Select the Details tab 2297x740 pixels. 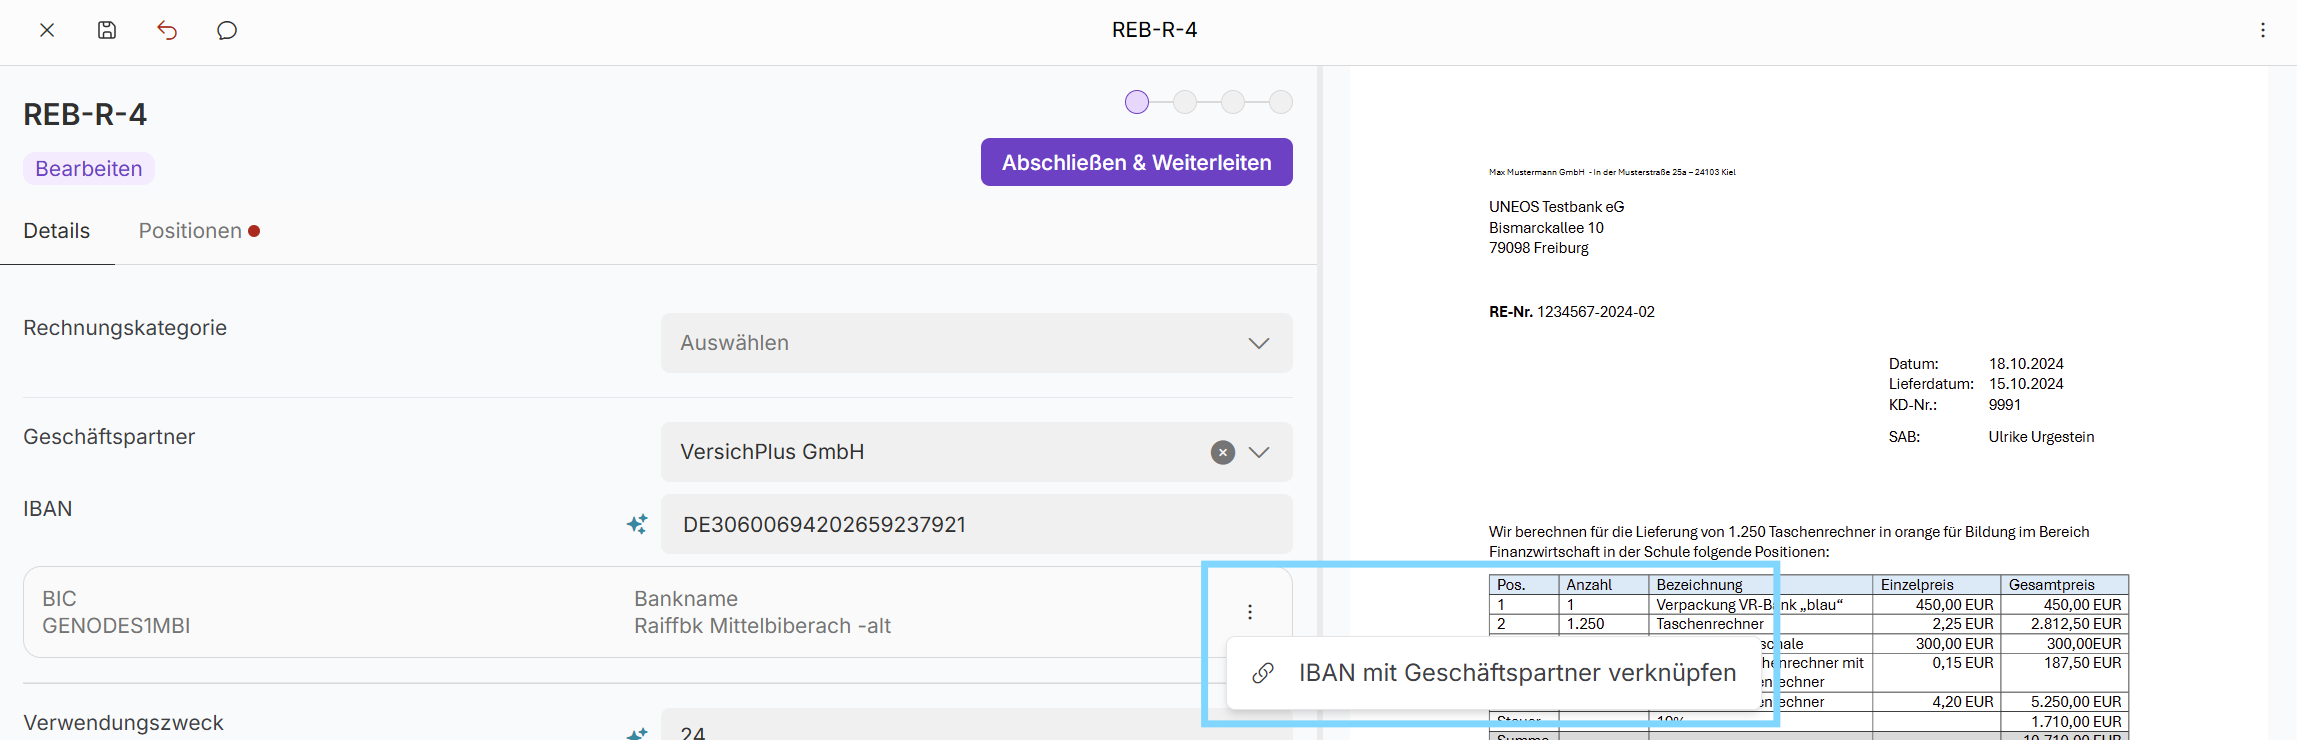57,231
